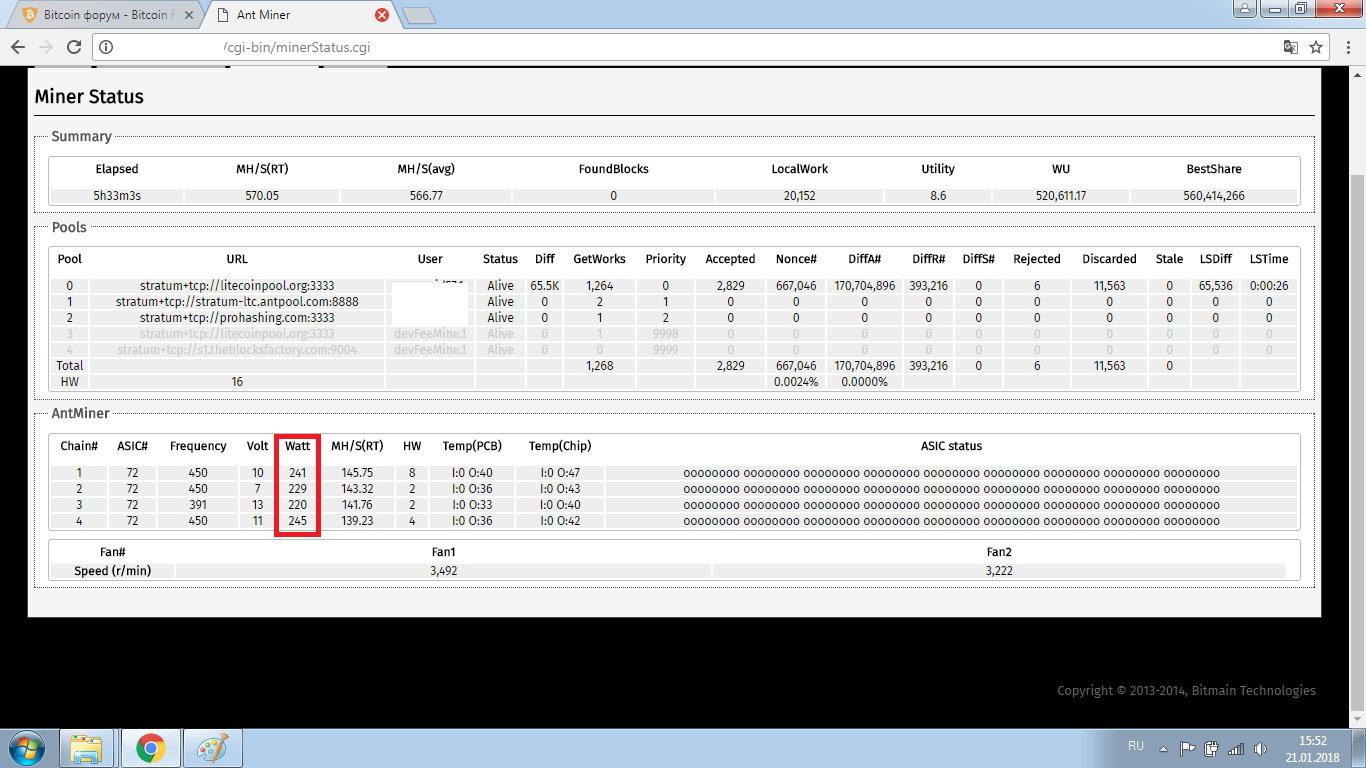Click the devFeeMine.1 user in pool 3
1366x768 pixels.
tap(430, 334)
